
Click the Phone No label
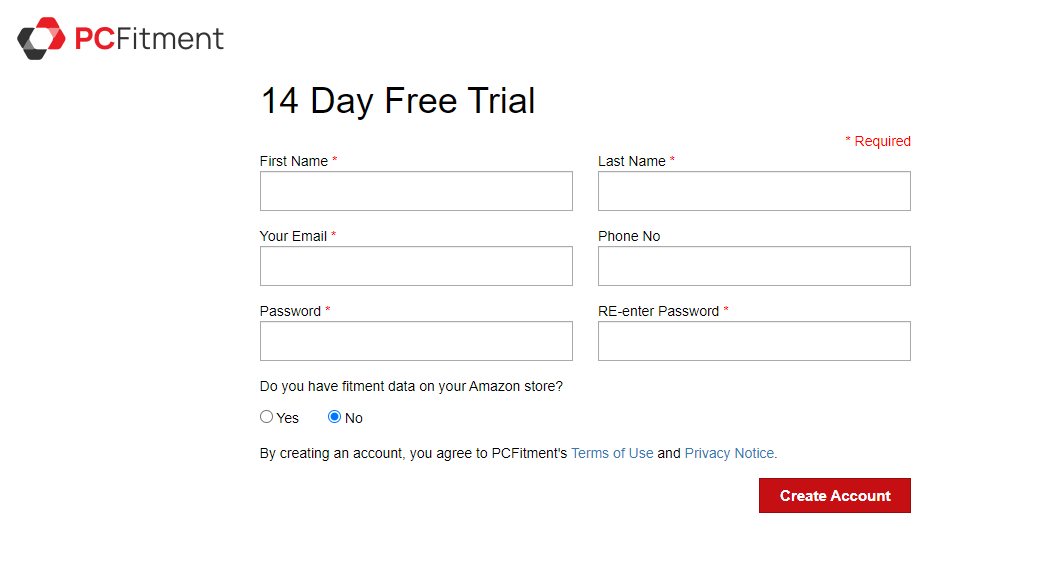click(x=629, y=236)
